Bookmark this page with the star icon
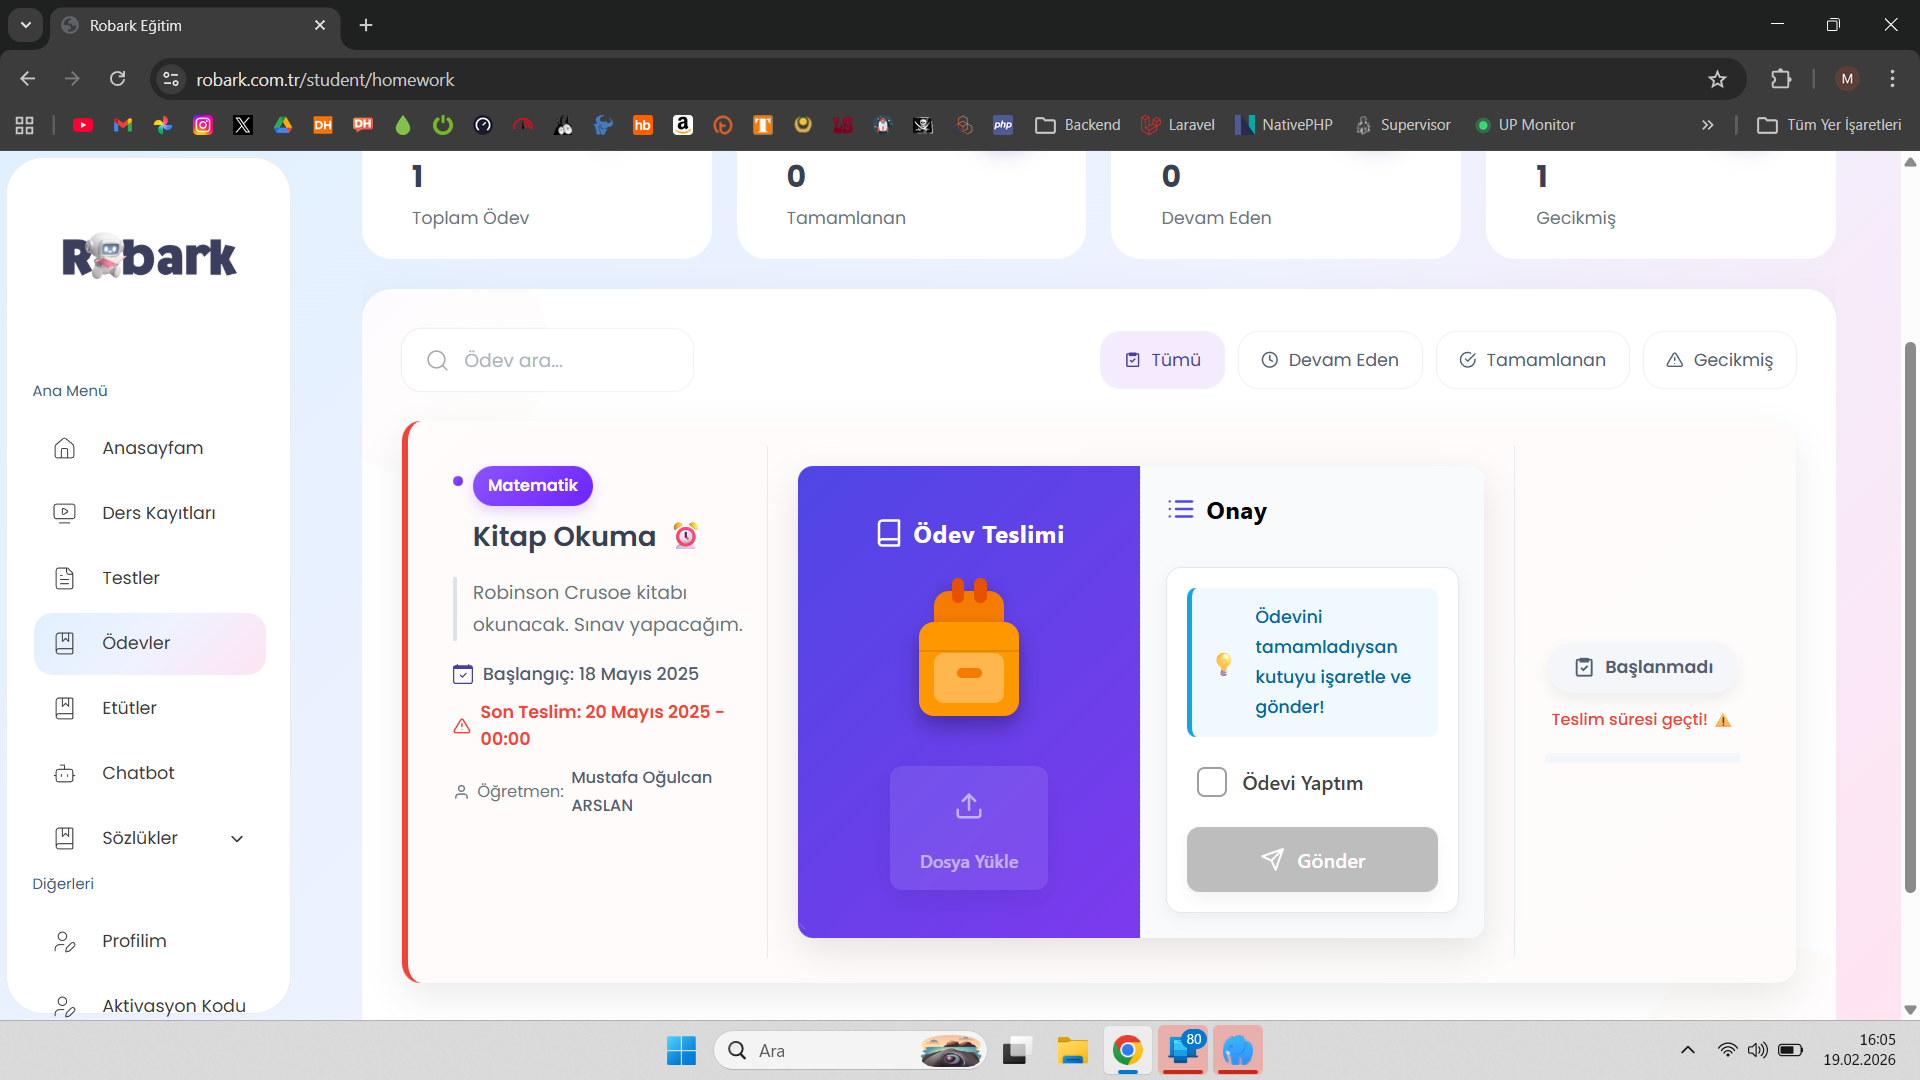The height and width of the screenshot is (1080, 1920). pyautogui.click(x=1717, y=79)
